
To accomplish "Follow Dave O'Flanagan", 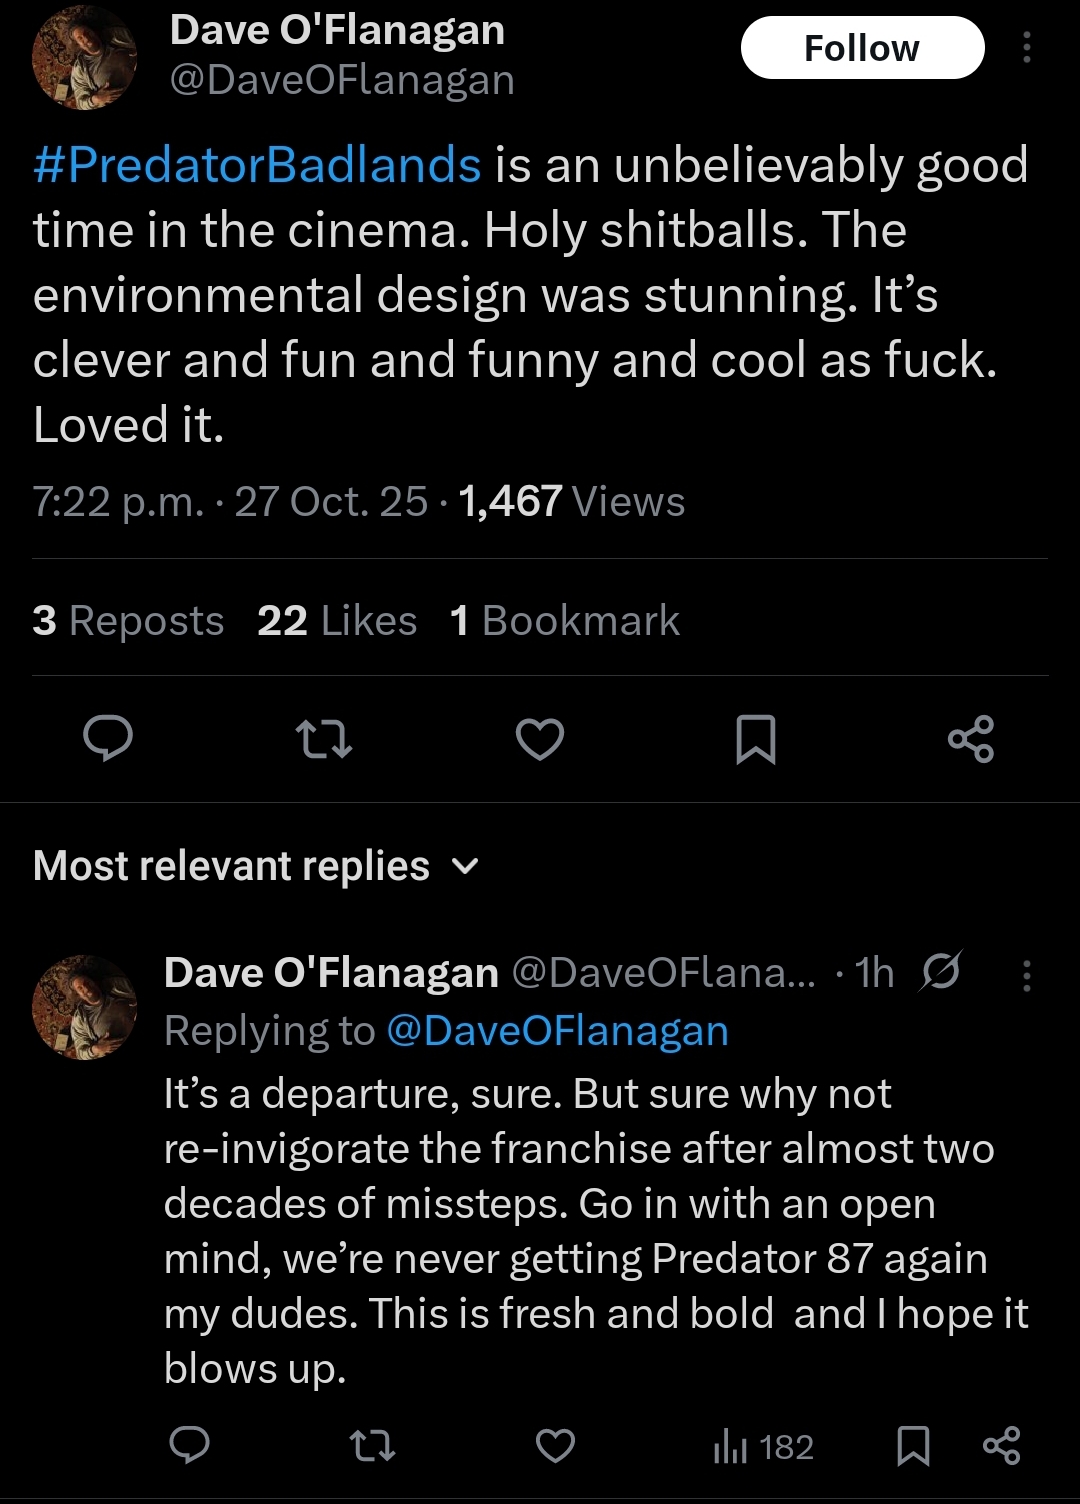I will click(x=862, y=47).
